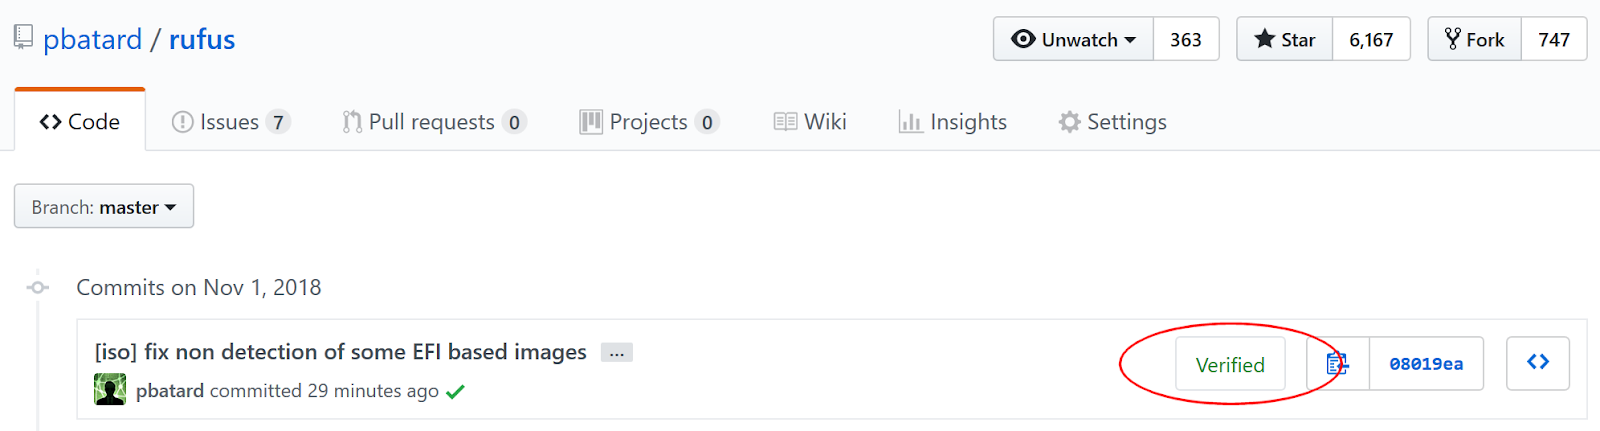Copy the full commit SHA clipboard icon
Image resolution: width=1600 pixels, height=431 pixels.
1337,364
